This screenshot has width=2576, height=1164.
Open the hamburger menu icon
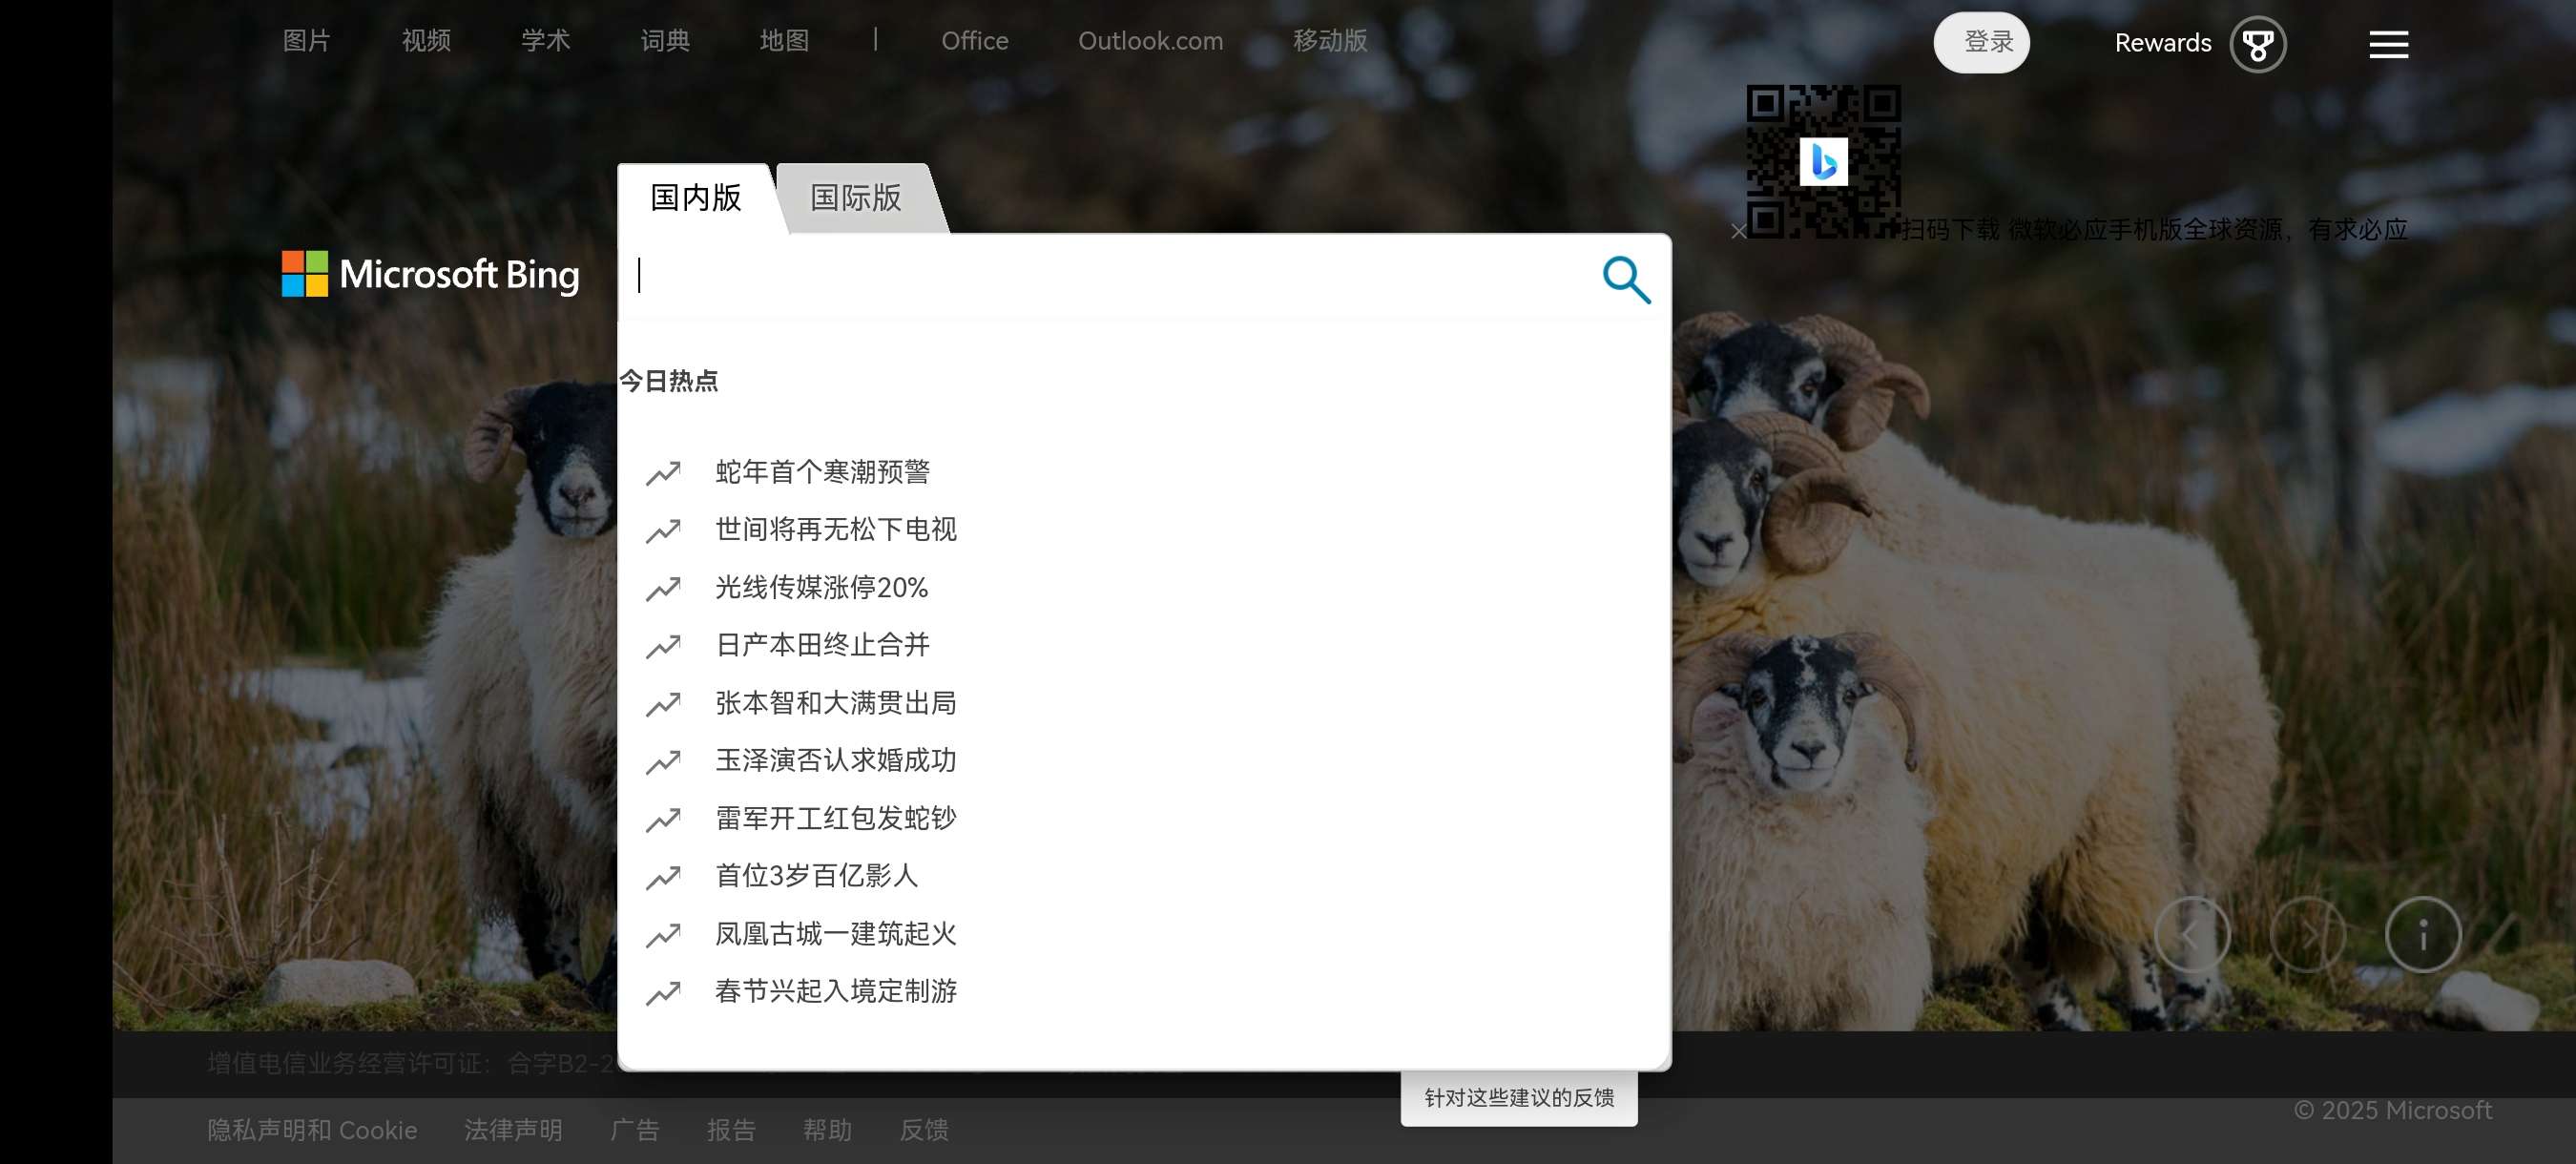[2388, 44]
